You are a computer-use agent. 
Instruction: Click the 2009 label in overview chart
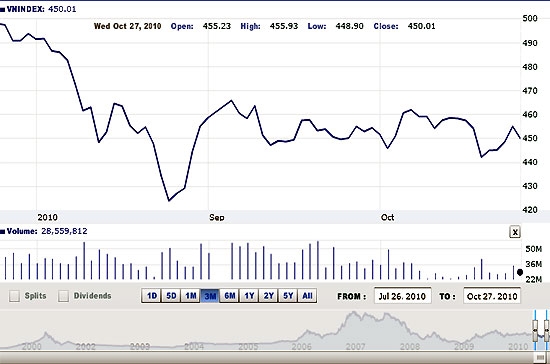[x=464, y=347]
